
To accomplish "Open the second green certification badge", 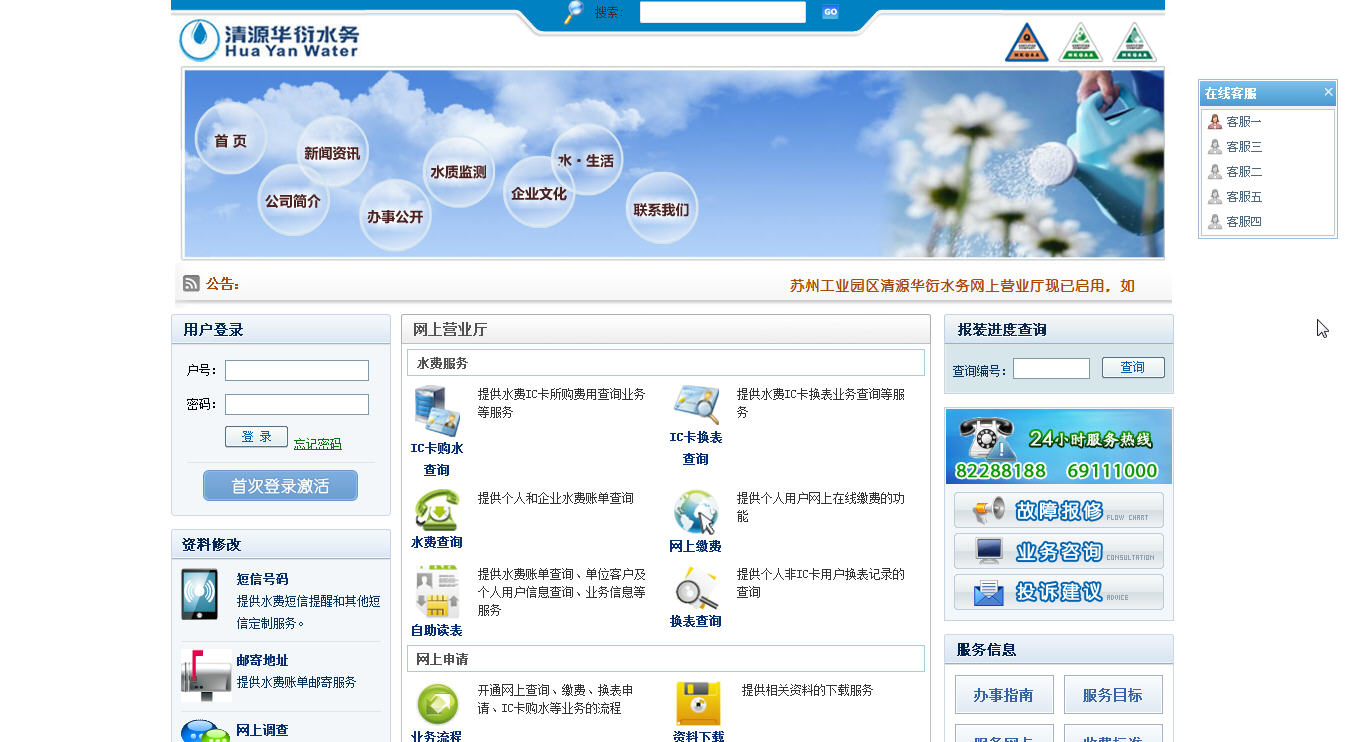I will pyautogui.click(x=1080, y=42).
